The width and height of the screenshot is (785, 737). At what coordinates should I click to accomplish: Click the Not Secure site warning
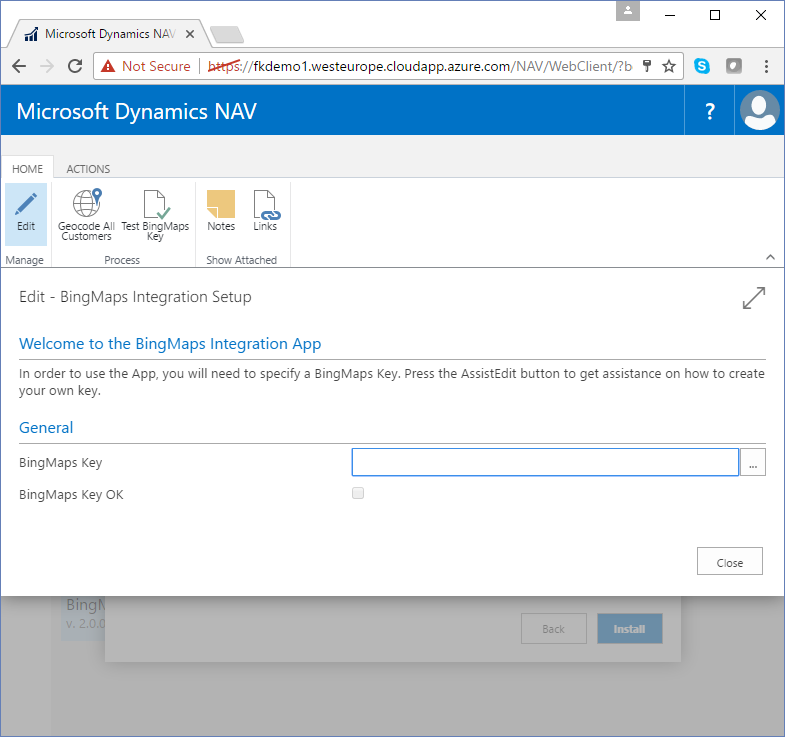click(x=146, y=66)
